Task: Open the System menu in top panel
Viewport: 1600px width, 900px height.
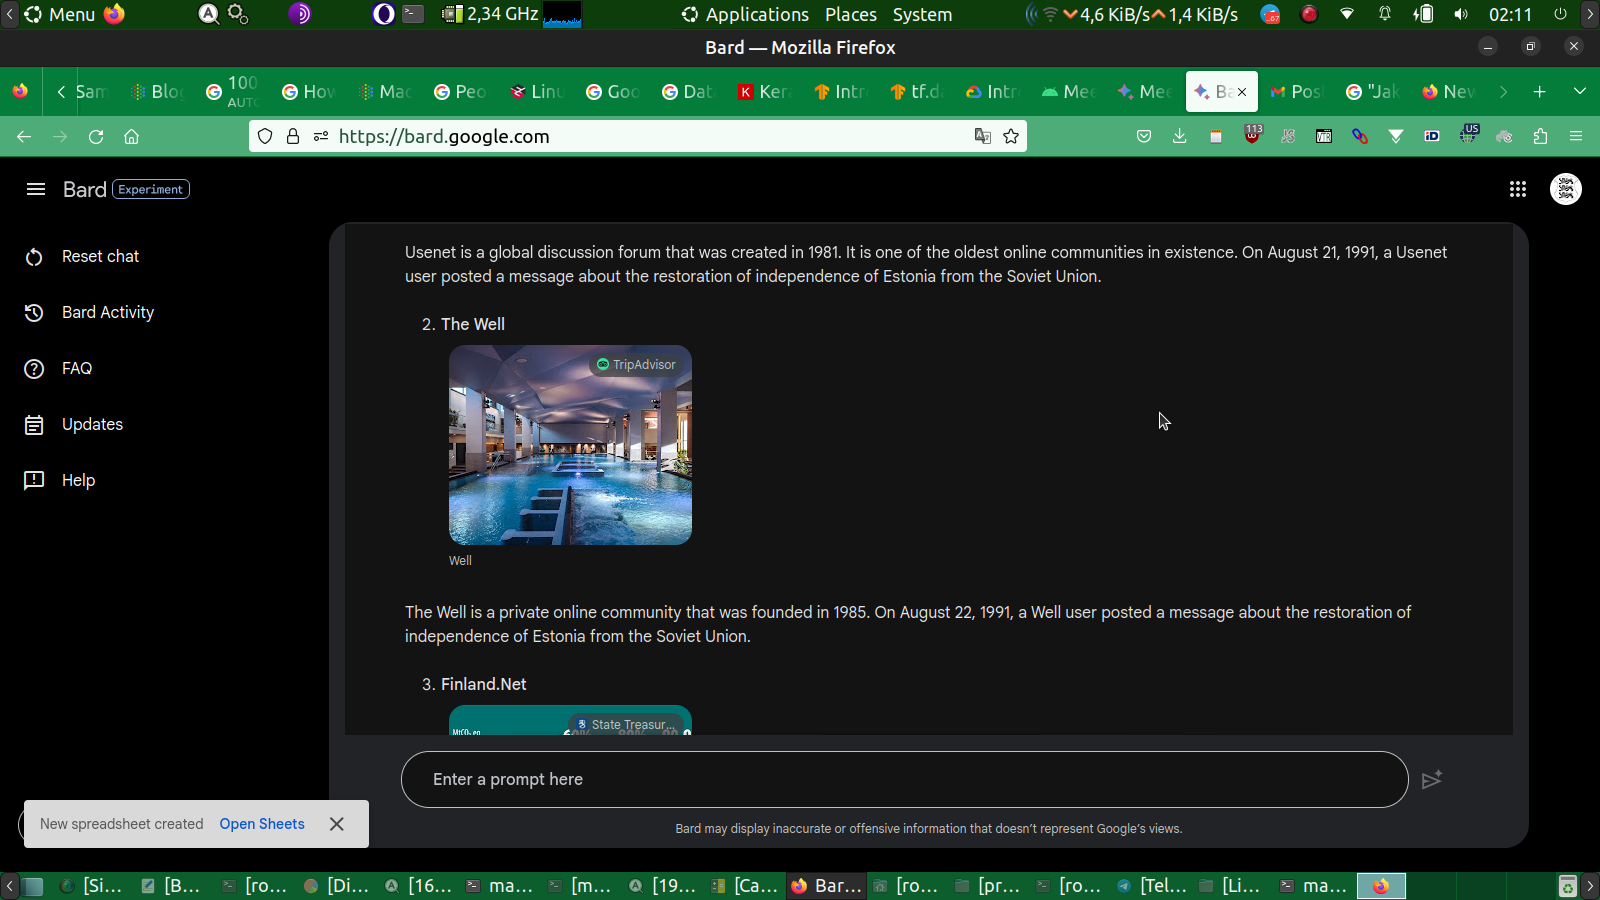Action: [922, 15]
